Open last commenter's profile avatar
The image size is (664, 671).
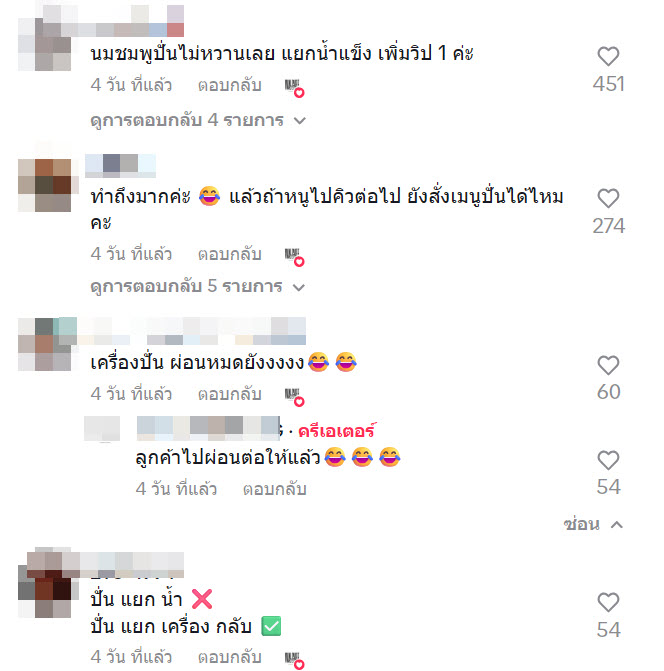tap(44, 591)
